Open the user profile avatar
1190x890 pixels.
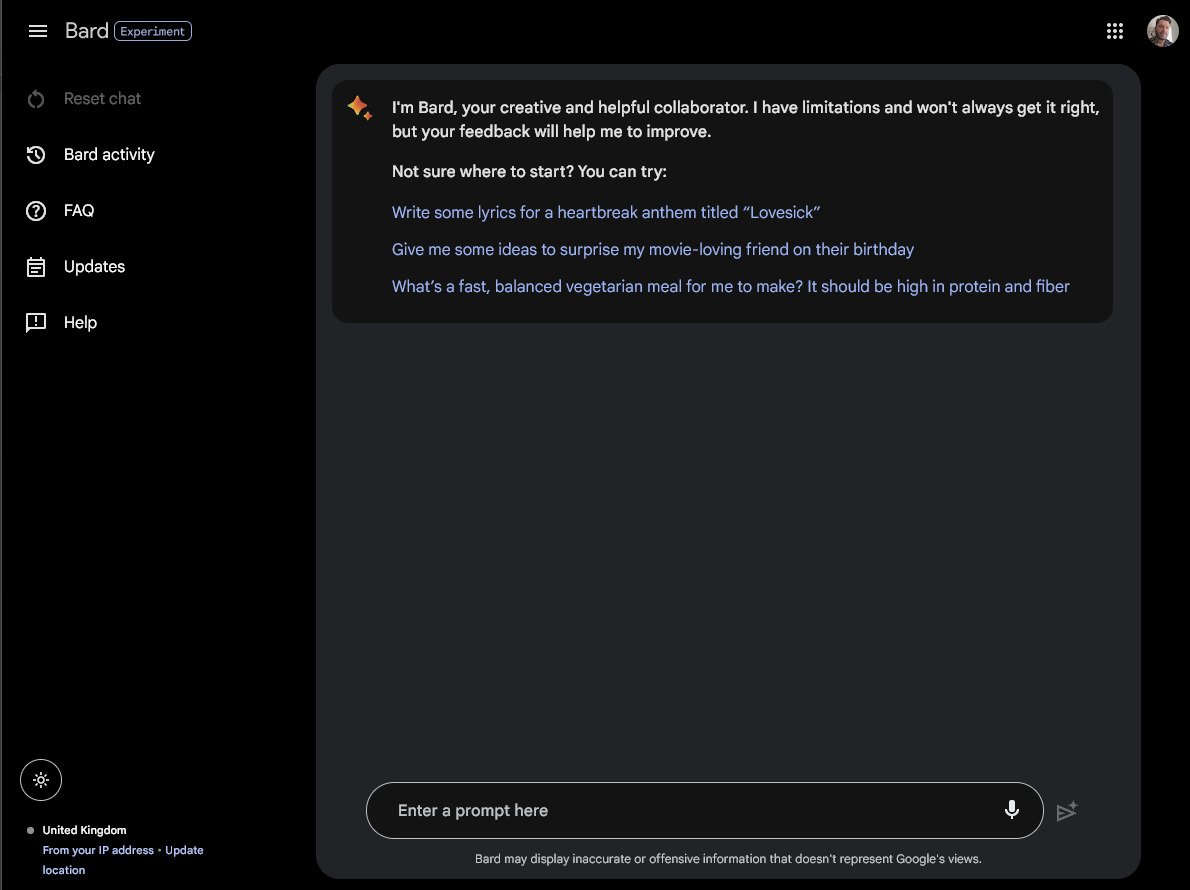1162,31
